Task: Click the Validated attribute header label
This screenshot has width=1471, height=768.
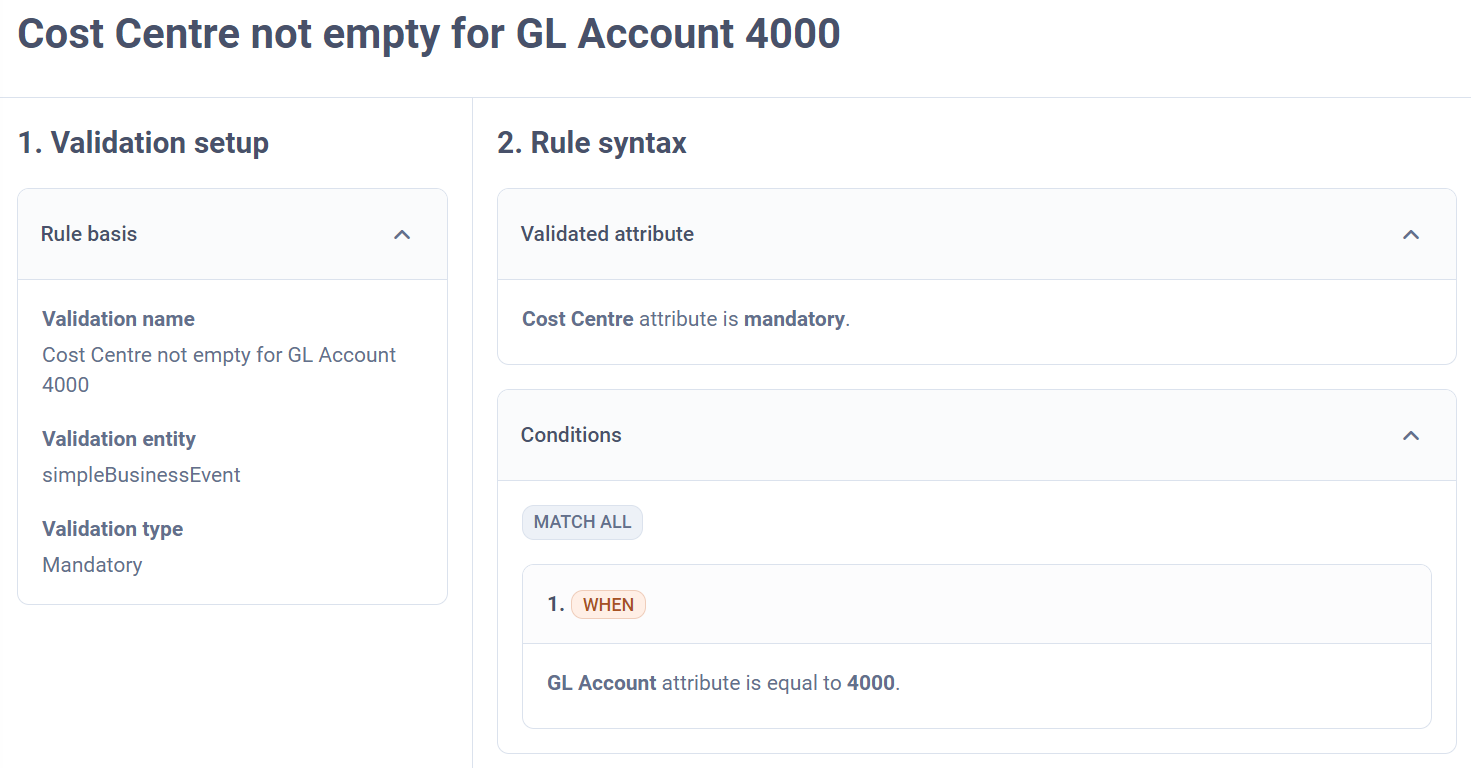Action: coord(607,234)
